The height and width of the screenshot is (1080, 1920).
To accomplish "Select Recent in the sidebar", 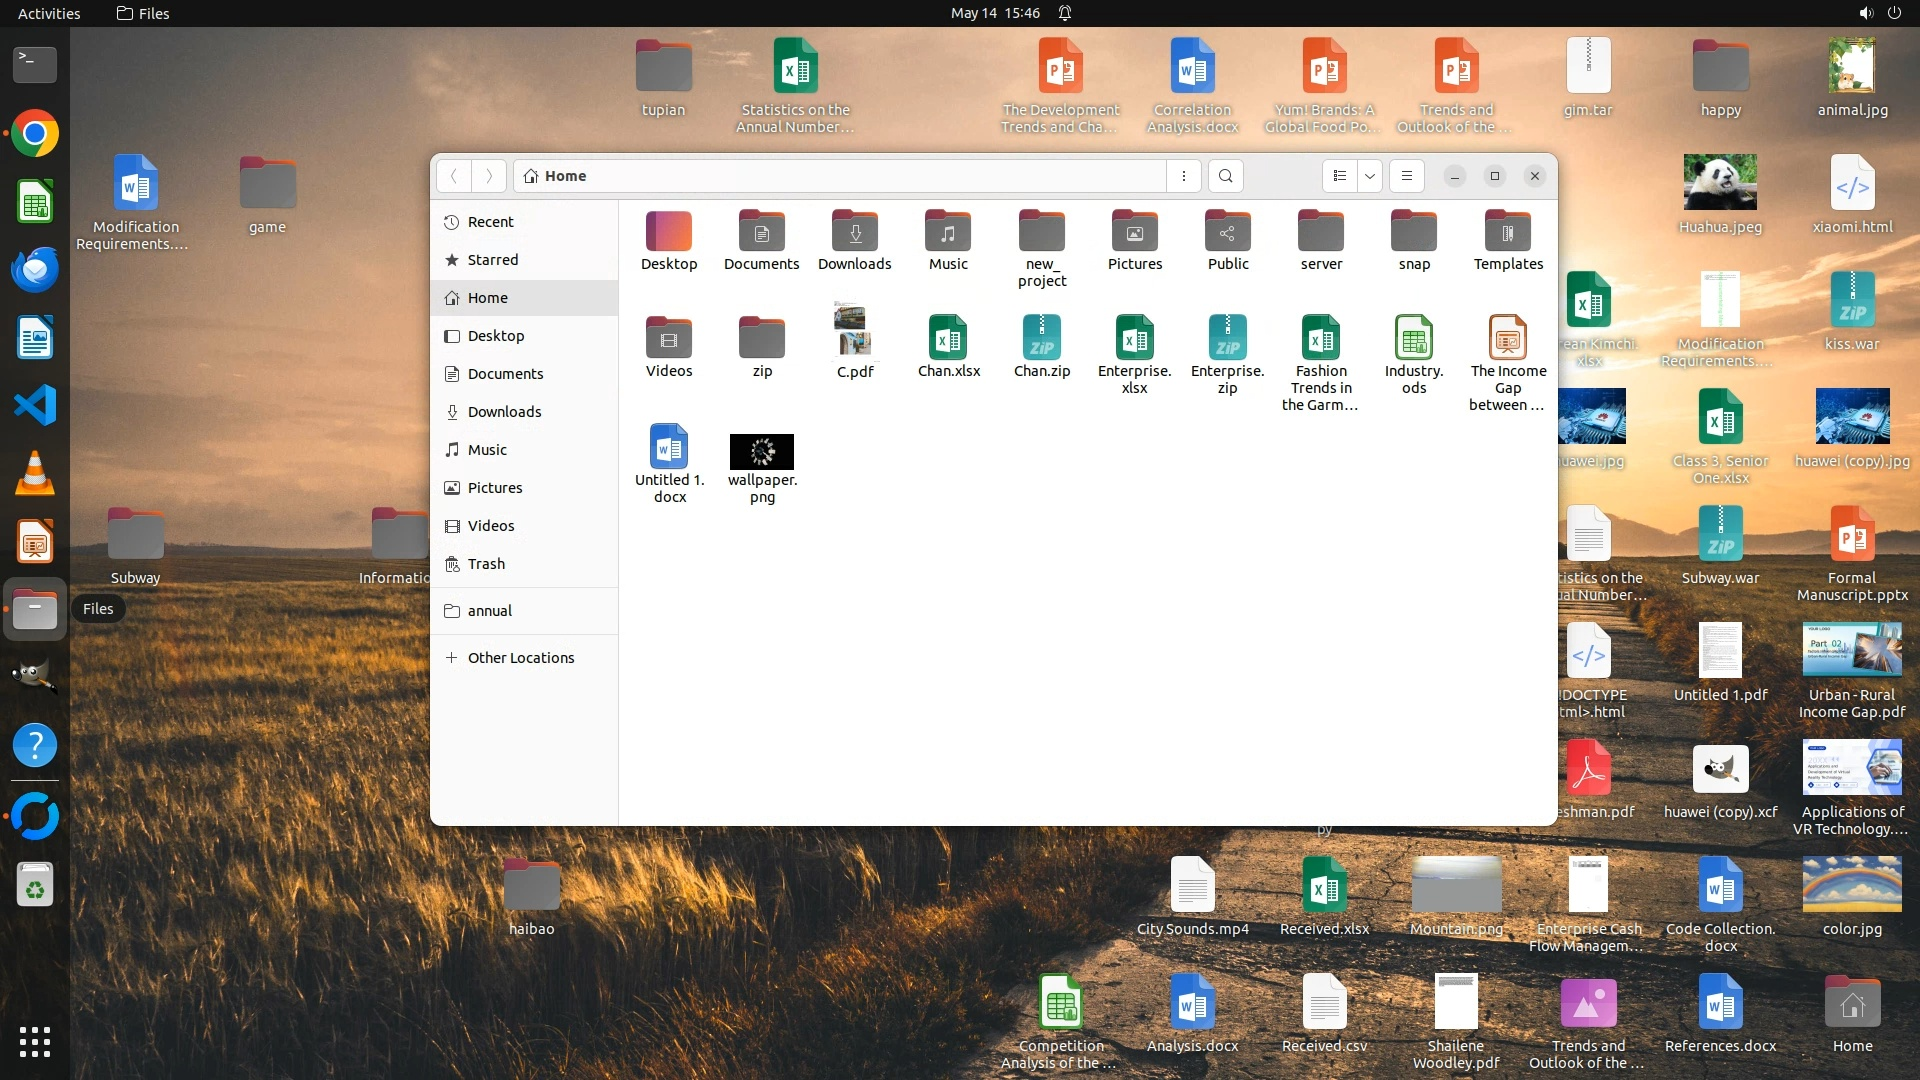I will tap(490, 222).
